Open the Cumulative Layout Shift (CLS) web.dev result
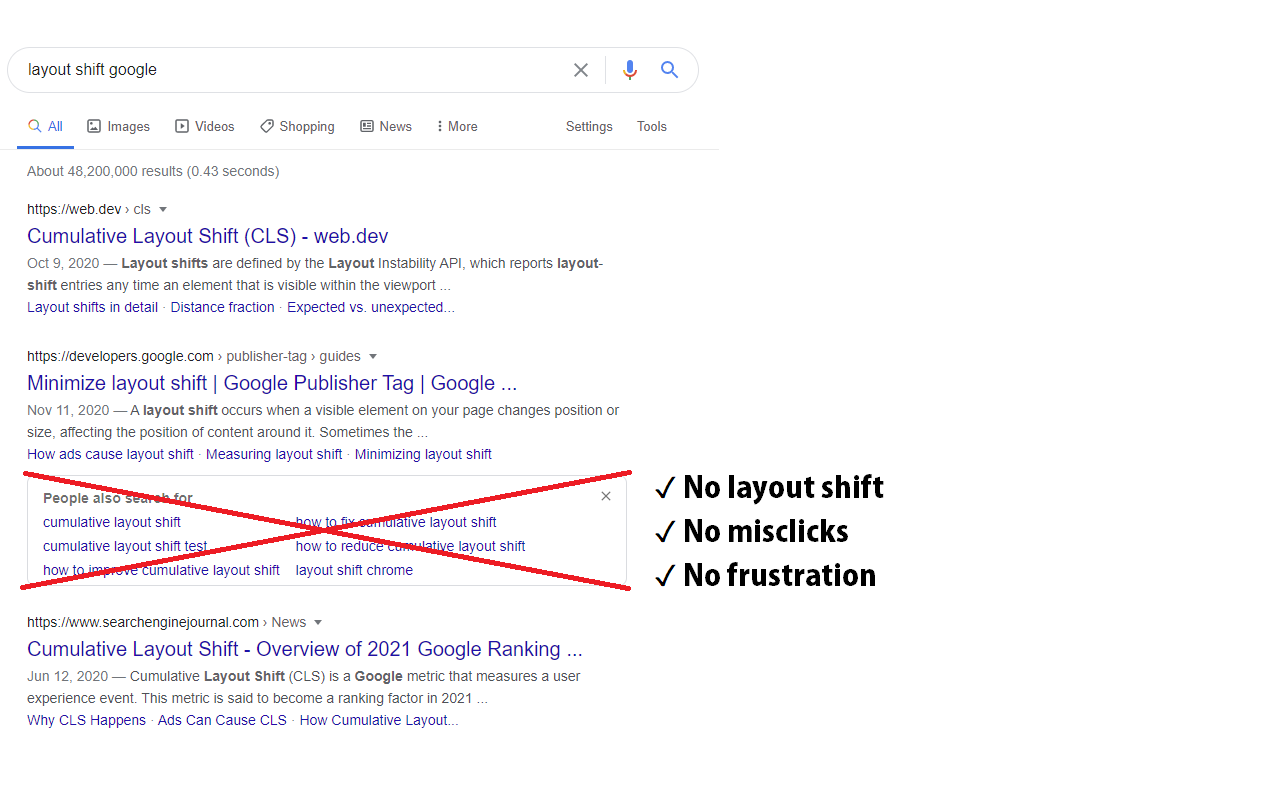The image size is (1280, 800). pos(207,236)
